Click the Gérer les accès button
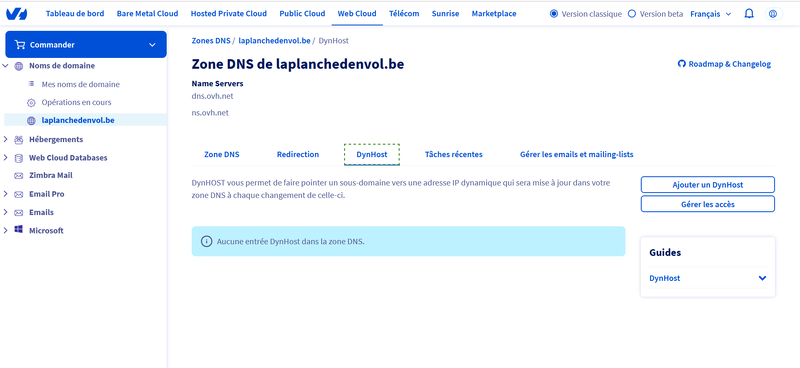800x368 pixels. 708,204
